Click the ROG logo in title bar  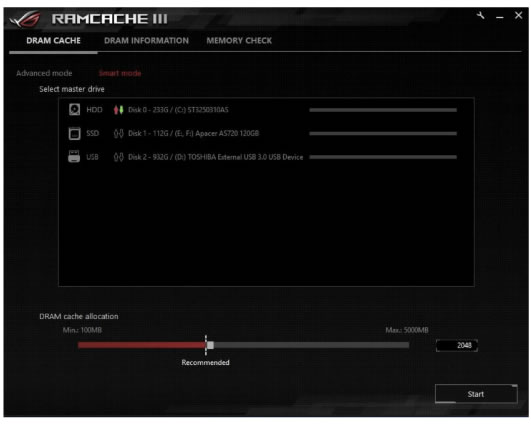[26, 19]
